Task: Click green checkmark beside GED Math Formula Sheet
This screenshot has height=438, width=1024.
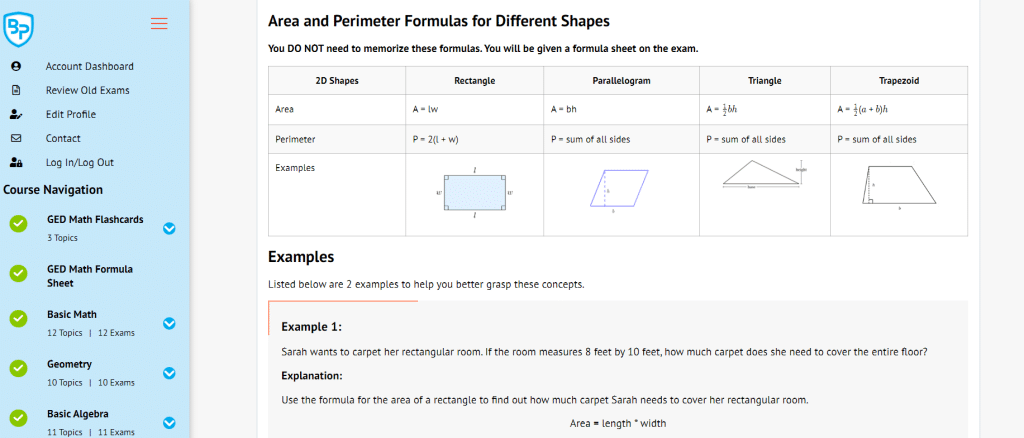Action: click(x=18, y=273)
